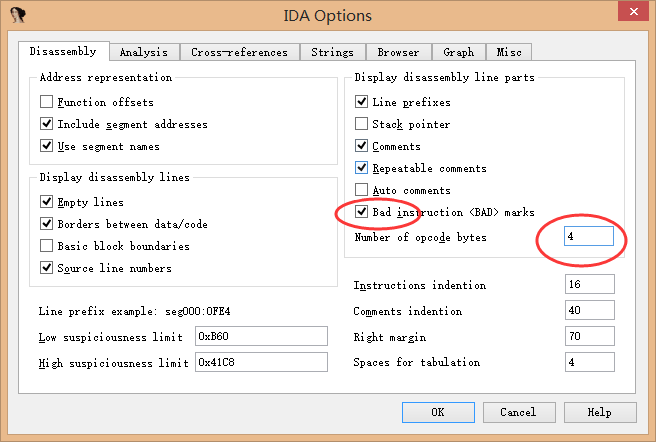Open the Cross-references tab
The height and width of the screenshot is (442, 656).
click(x=241, y=52)
